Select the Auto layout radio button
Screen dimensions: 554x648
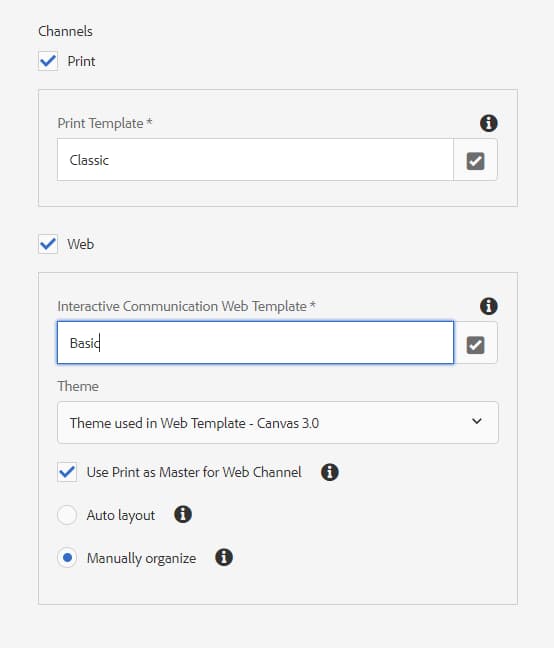[x=67, y=515]
